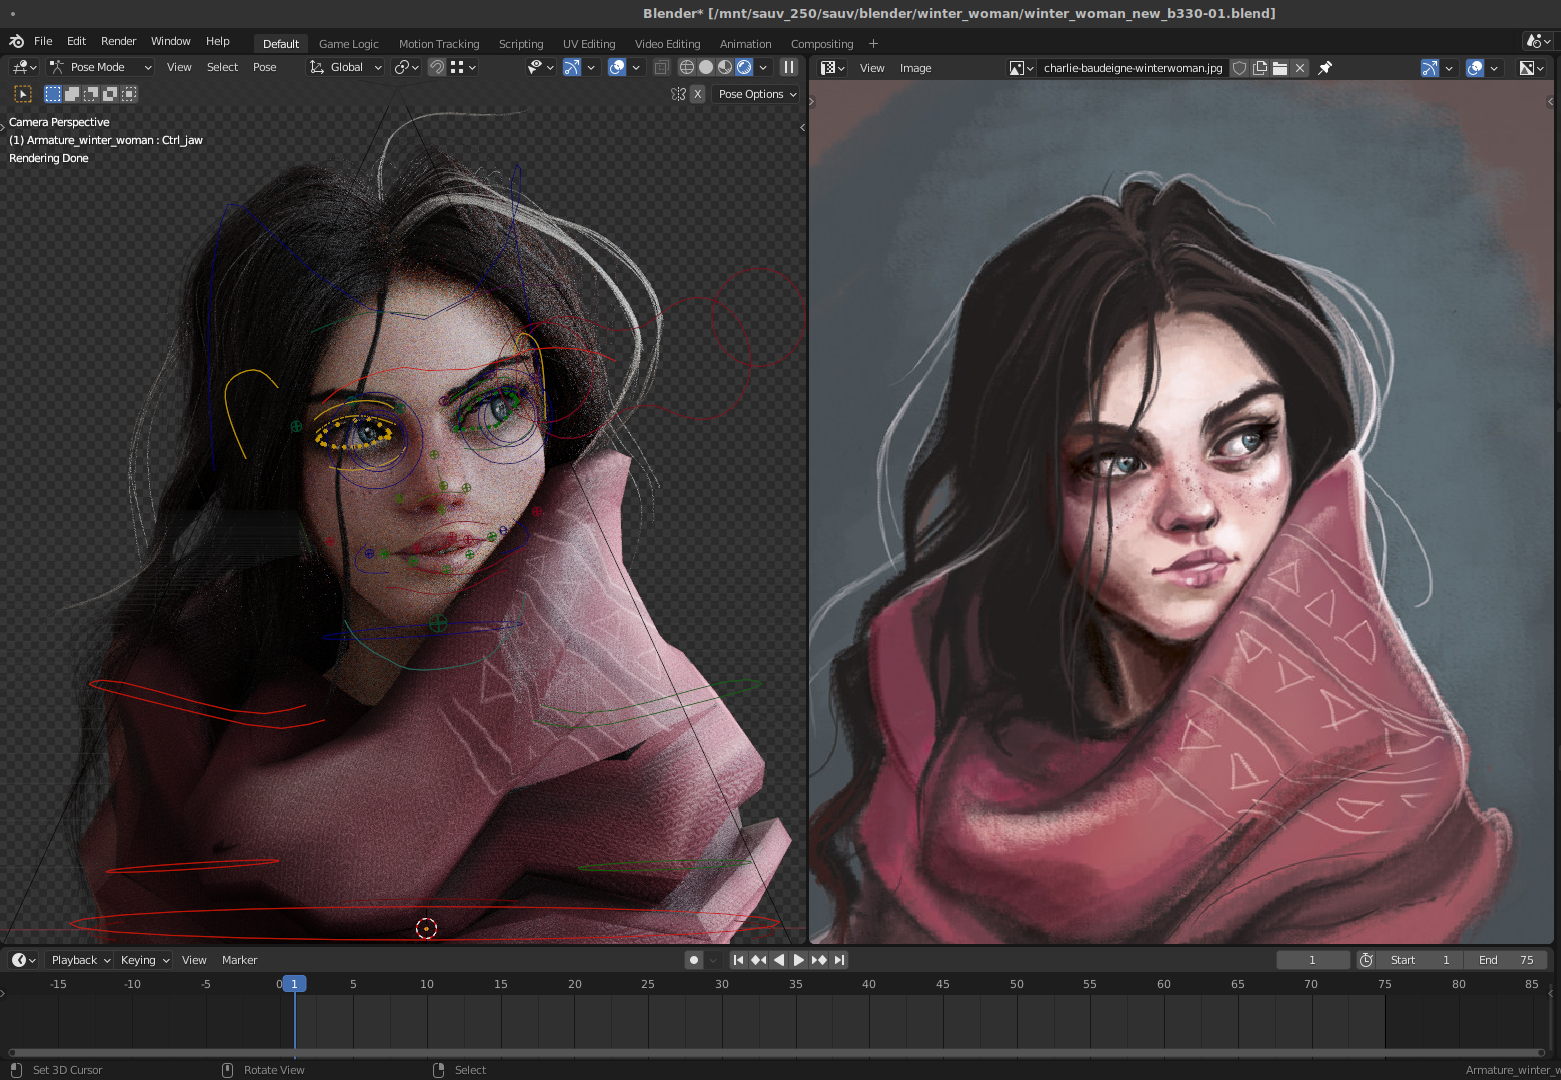The width and height of the screenshot is (1561, 1080).
Task: Toggle fake user shield for image
Action: point(1240,68)
